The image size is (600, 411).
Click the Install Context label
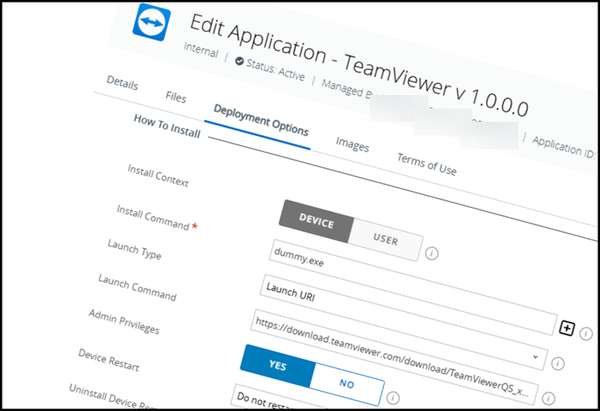[x=158, y=176]
